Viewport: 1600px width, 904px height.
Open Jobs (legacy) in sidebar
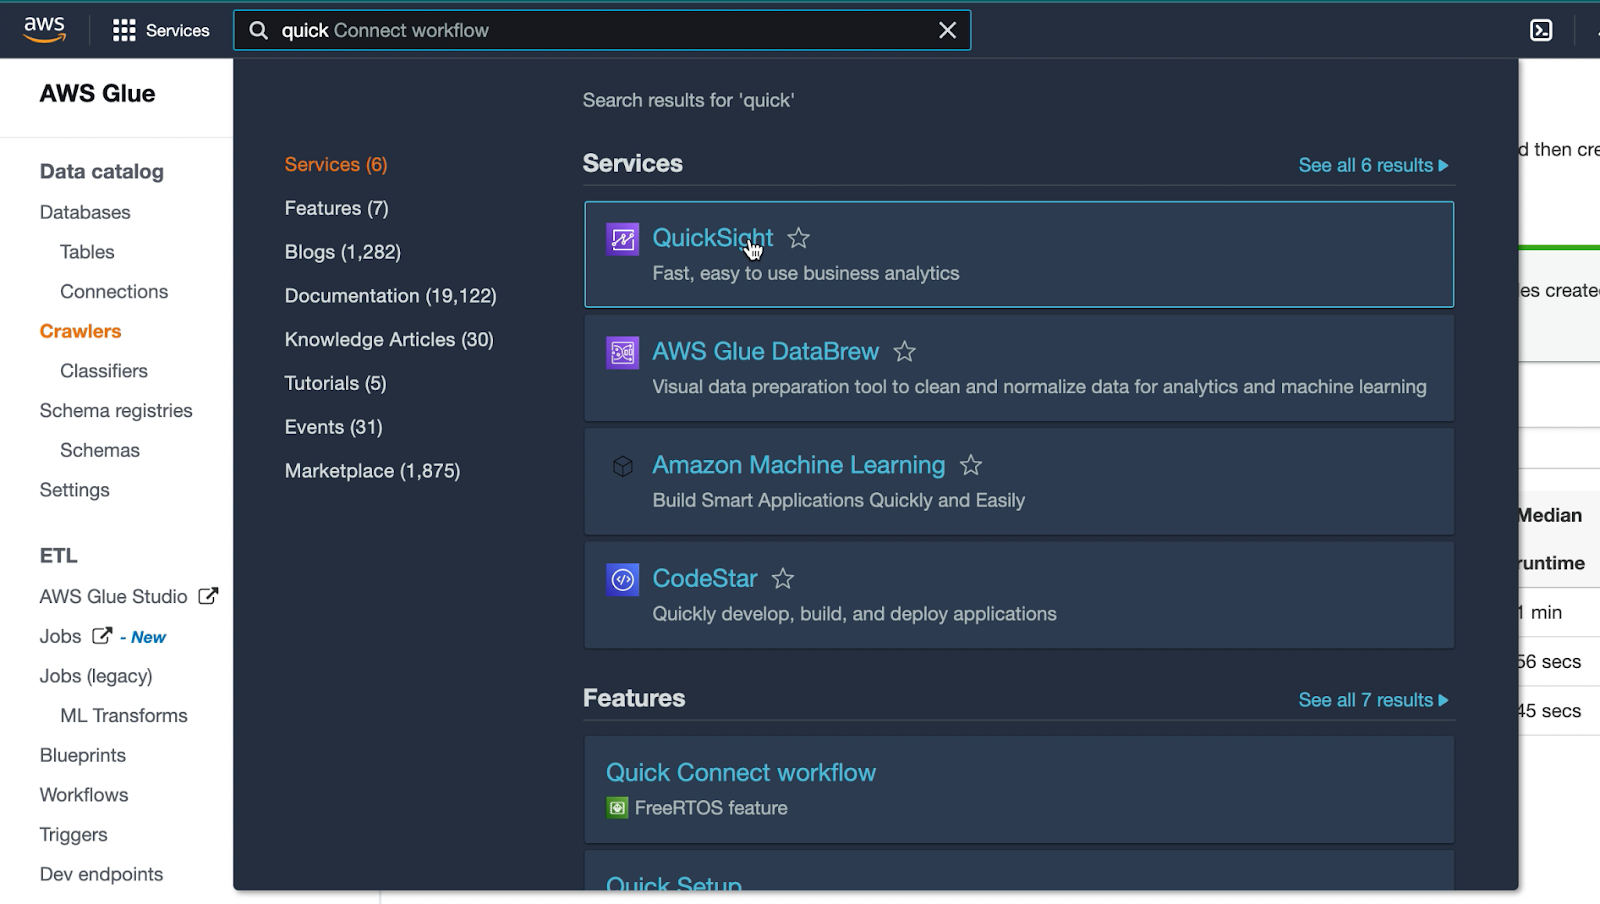tap(96, 676)
